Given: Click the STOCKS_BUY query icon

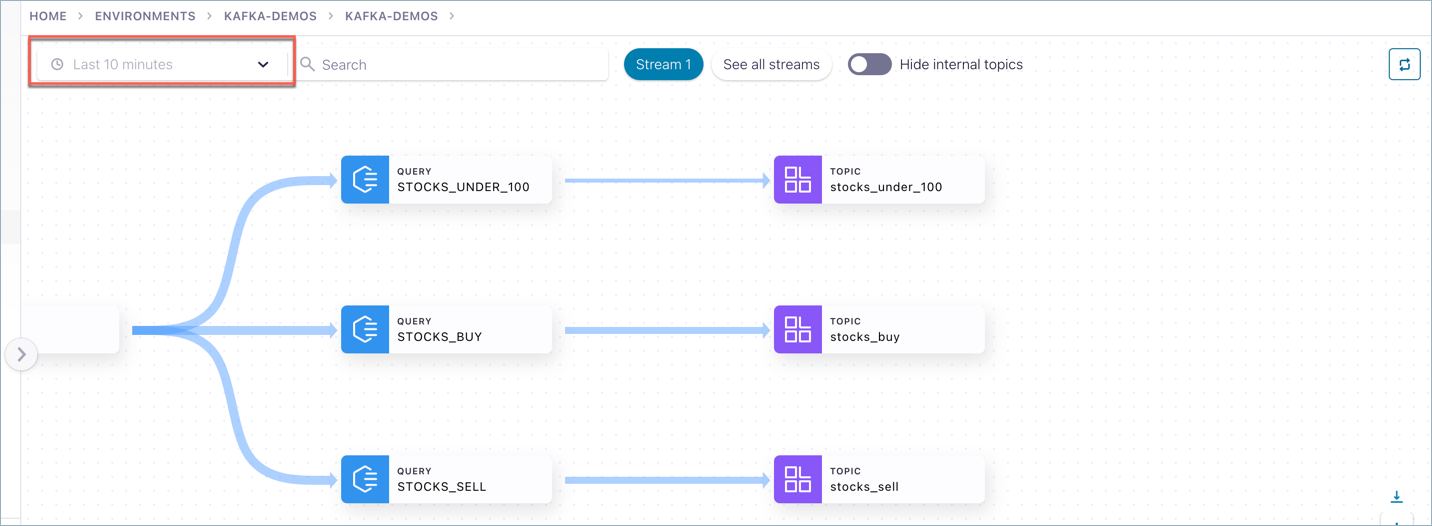Looking at the screenshot, I should point(365,330).
